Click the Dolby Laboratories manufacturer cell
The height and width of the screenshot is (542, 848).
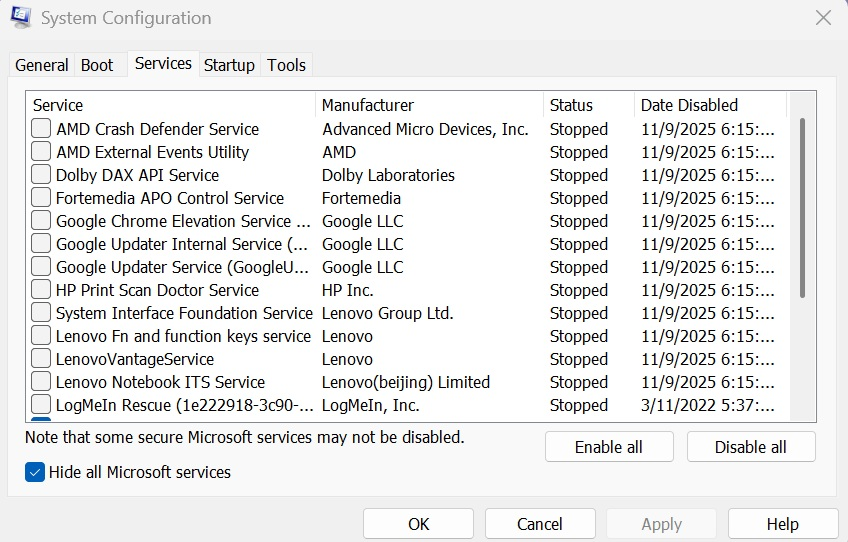388,175
